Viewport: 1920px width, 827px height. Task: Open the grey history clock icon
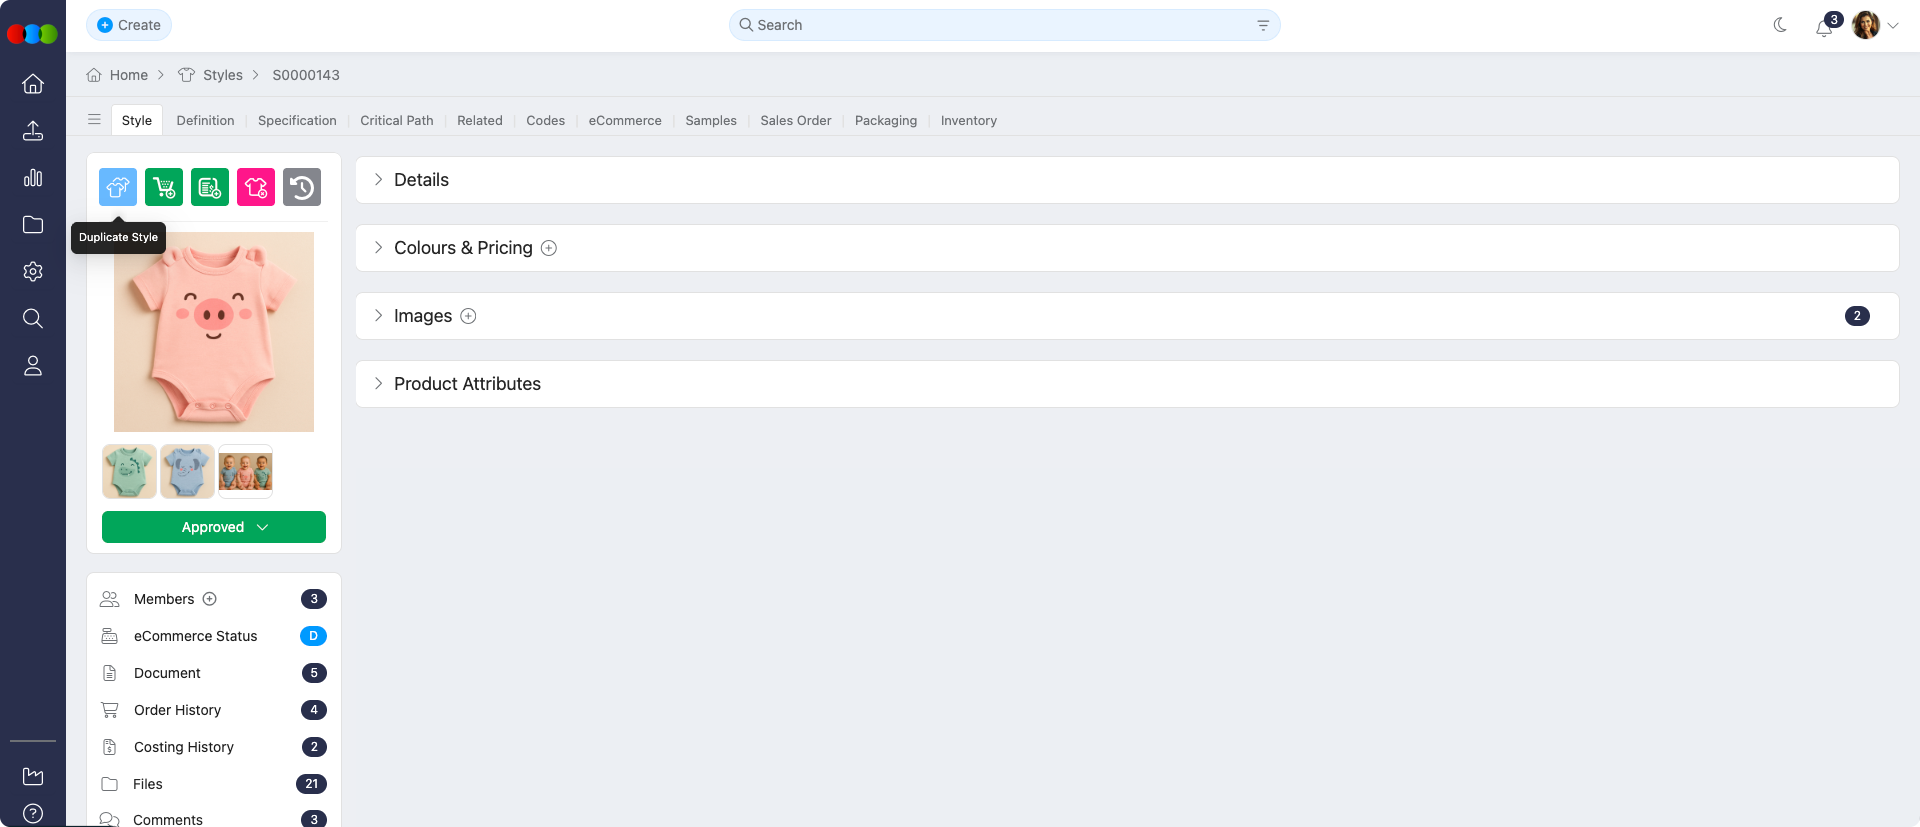[x=302, y=187]
